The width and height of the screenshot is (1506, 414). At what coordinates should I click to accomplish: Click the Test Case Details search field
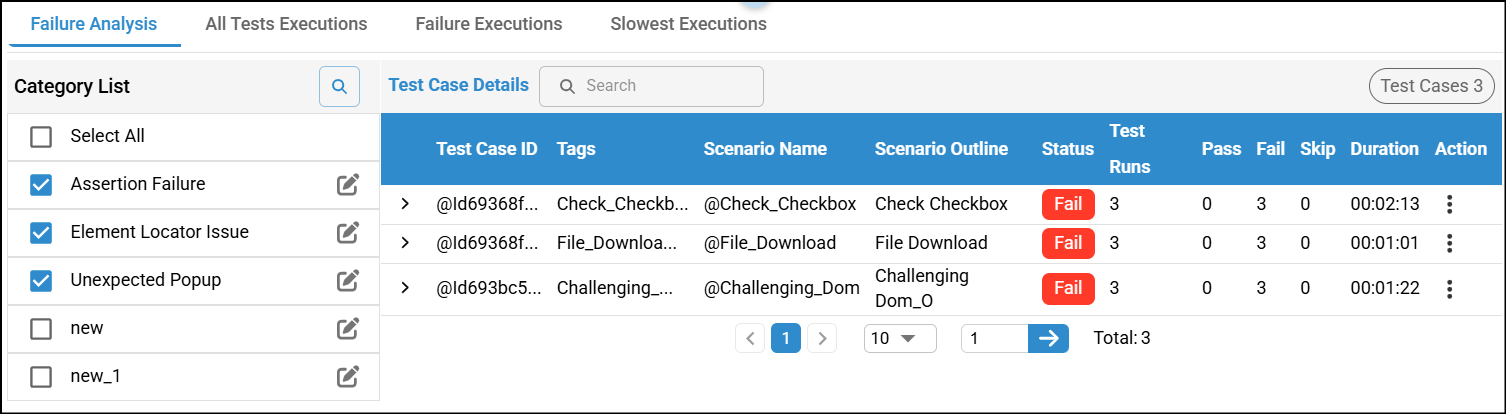pos(660,86)
